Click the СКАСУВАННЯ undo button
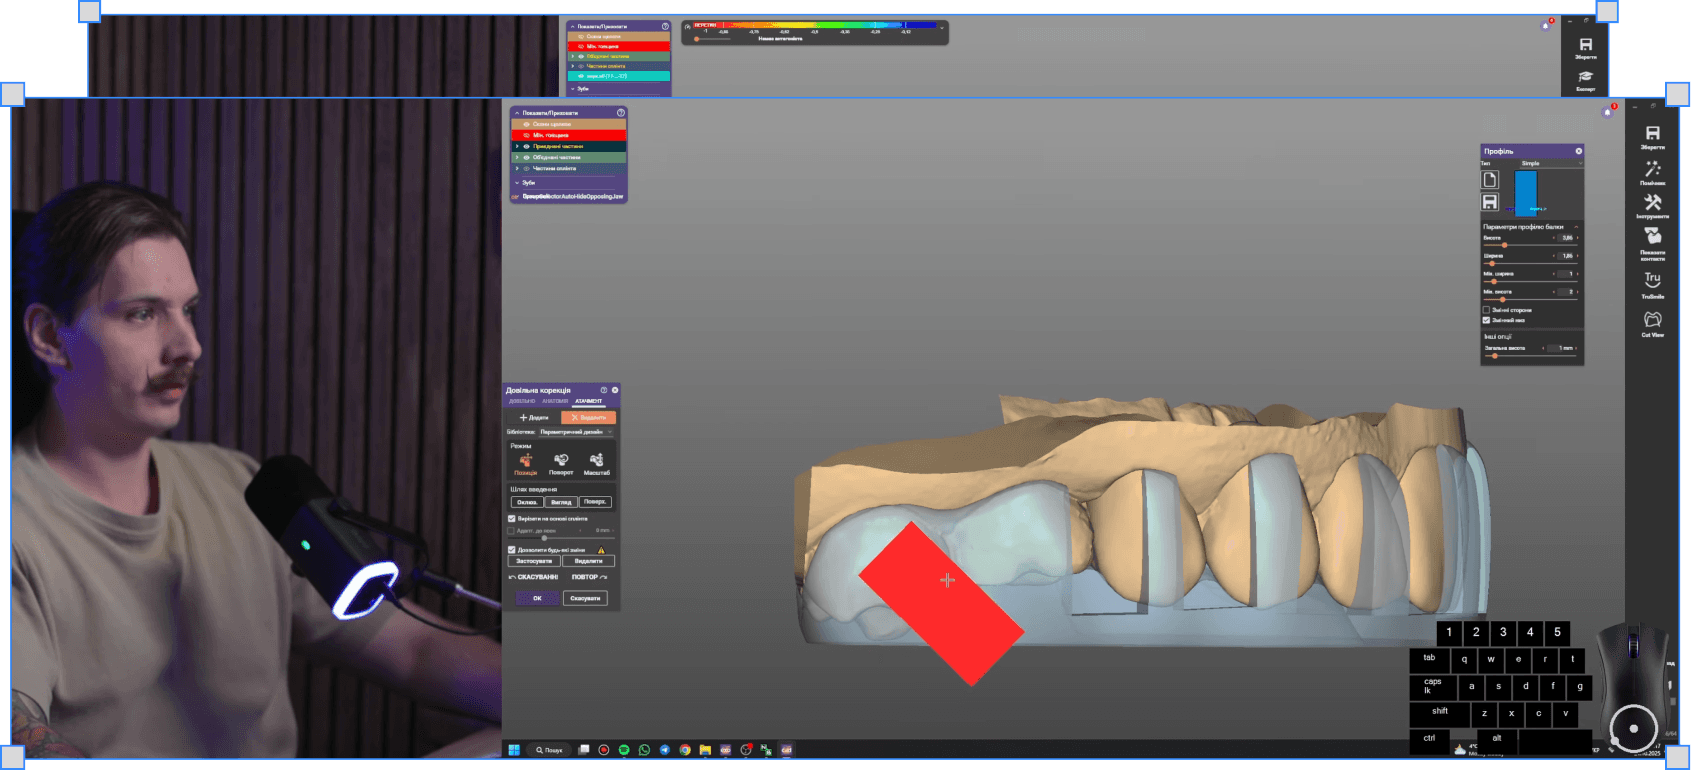Viewport: 1691px width, 770px height. [x=534, y=577]
